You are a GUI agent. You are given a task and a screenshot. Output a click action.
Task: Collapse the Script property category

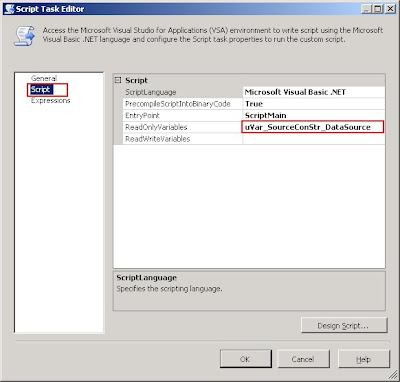(118, 80)
